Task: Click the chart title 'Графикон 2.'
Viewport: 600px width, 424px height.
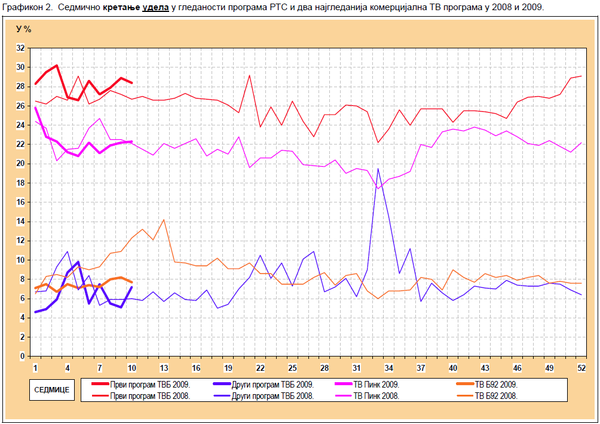Action: (x=27, y=7)
